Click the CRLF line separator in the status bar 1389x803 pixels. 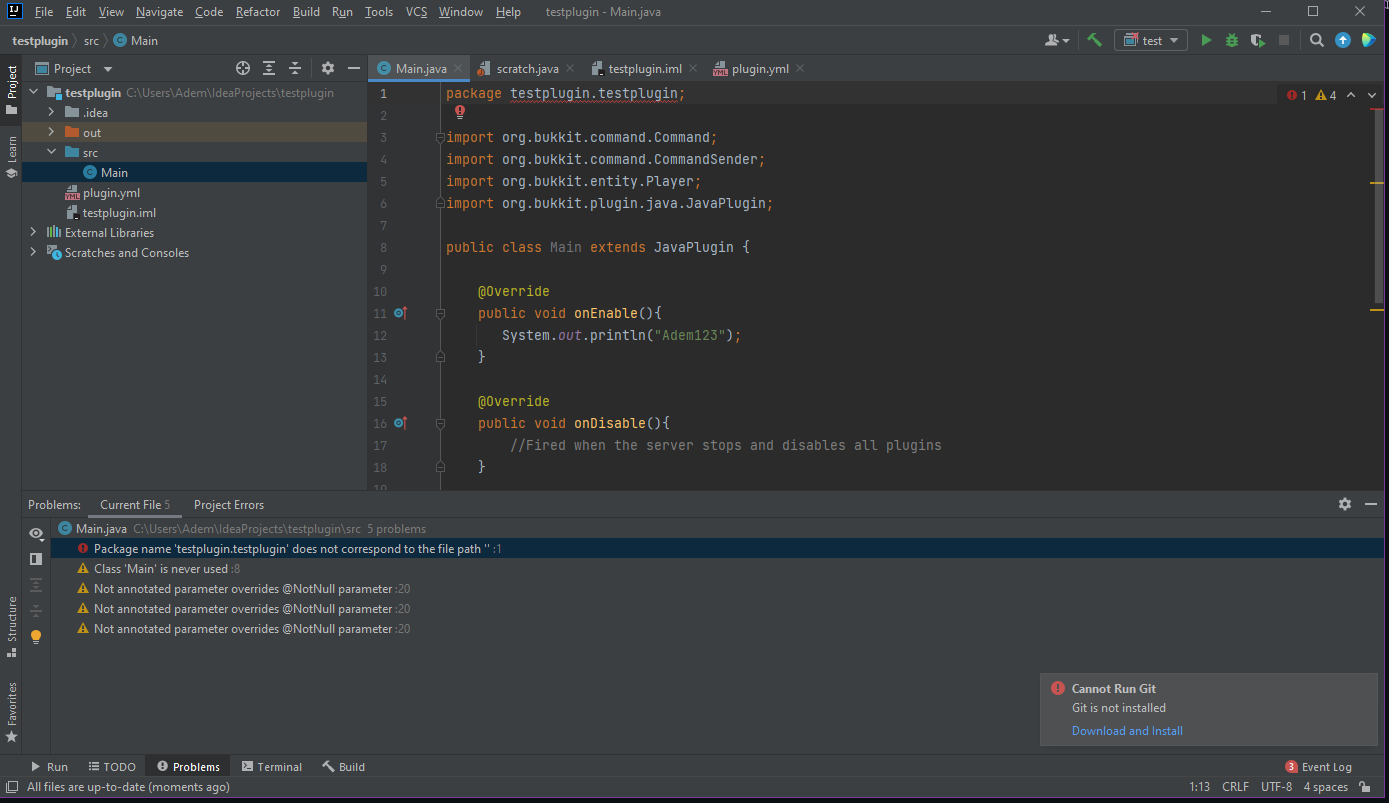click(1235, 787)
